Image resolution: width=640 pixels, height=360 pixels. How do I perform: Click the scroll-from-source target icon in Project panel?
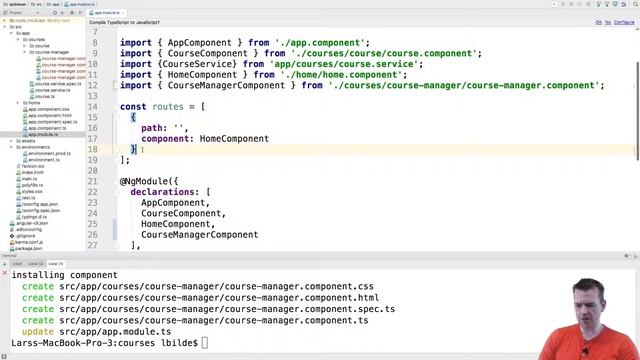click(55, 13)
